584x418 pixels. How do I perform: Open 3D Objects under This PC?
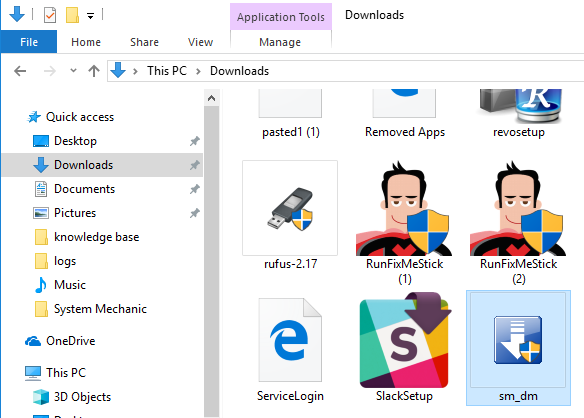tap(82, 397)
